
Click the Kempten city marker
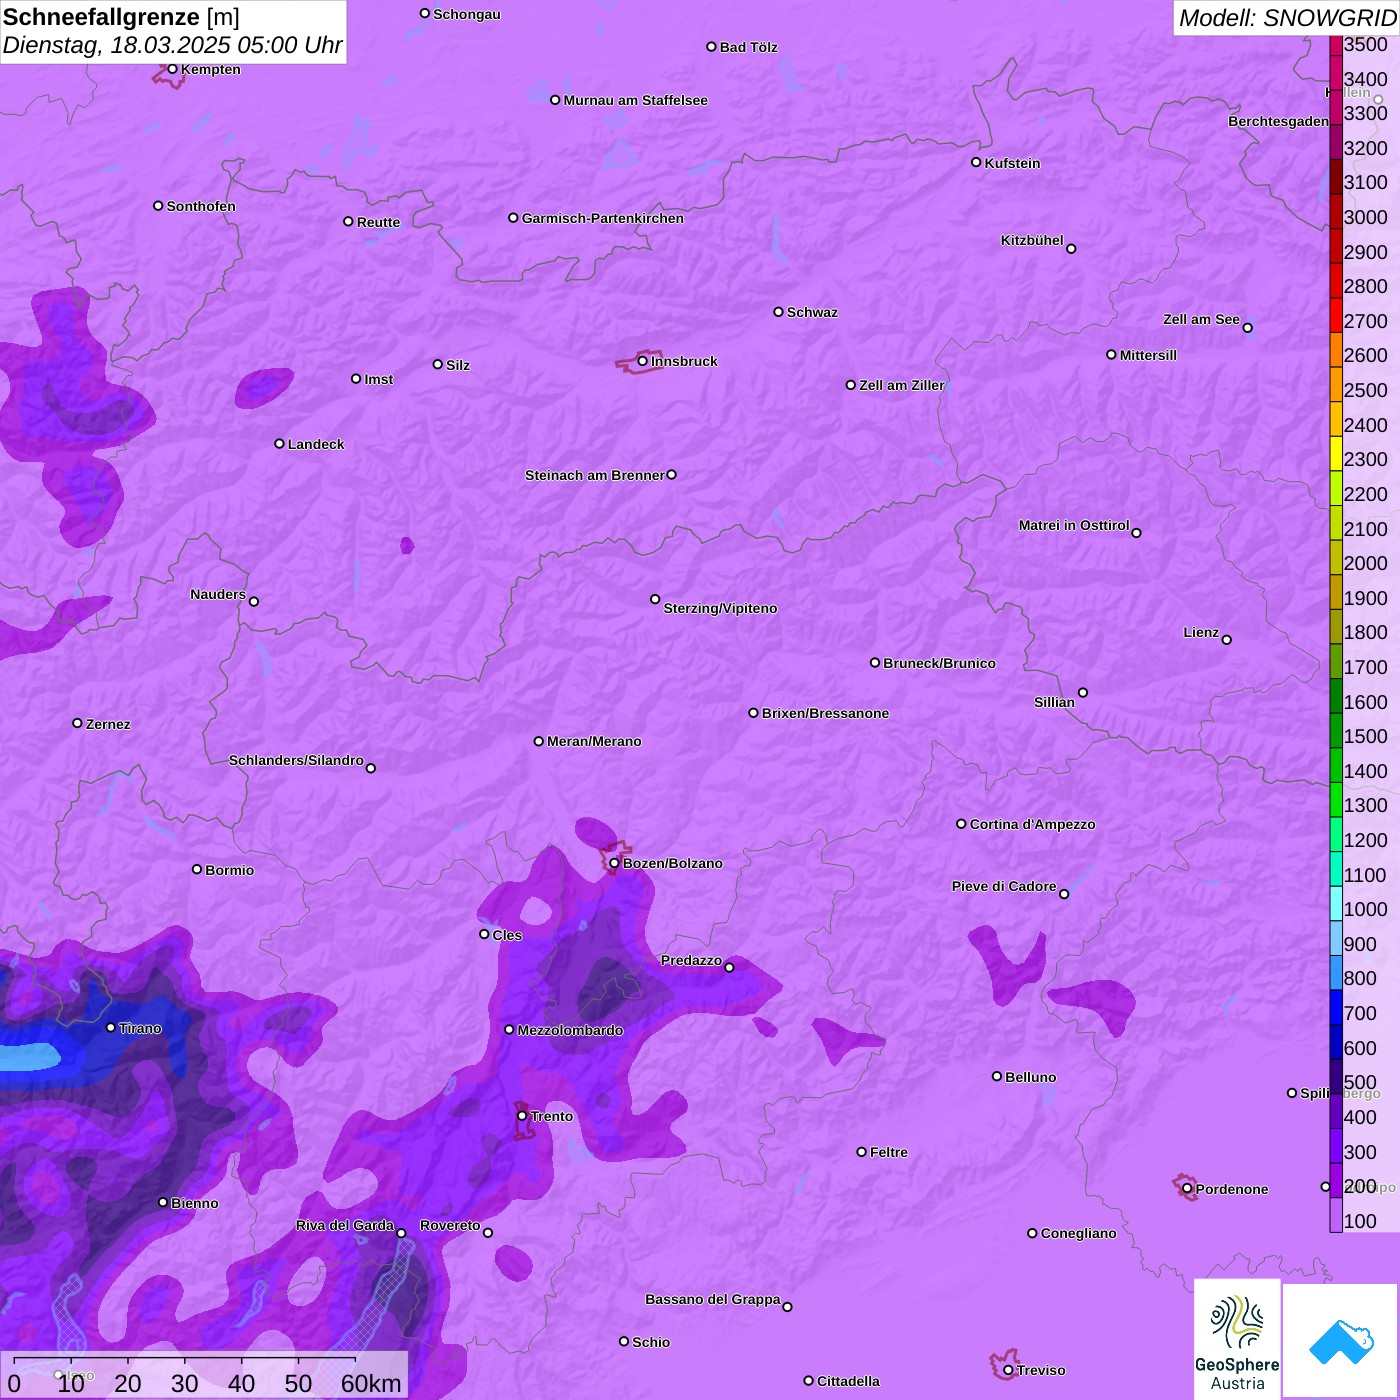pyautogui.click(x=173, y=69)
